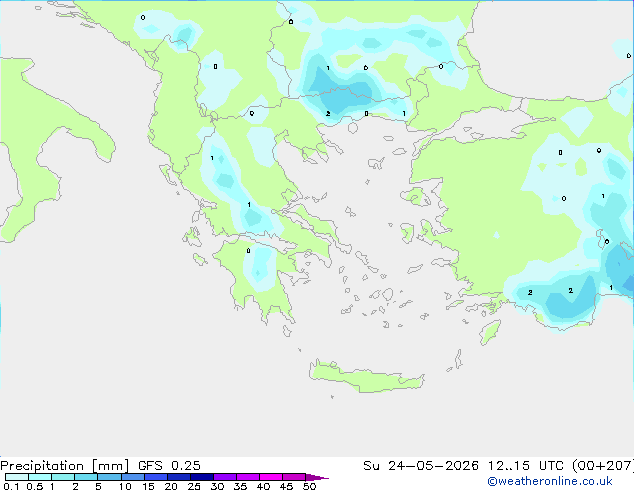Screen dimensions: 634x490
Task: Pick the legend swatch between 45 and 50
Action: (x=294, y=477)
